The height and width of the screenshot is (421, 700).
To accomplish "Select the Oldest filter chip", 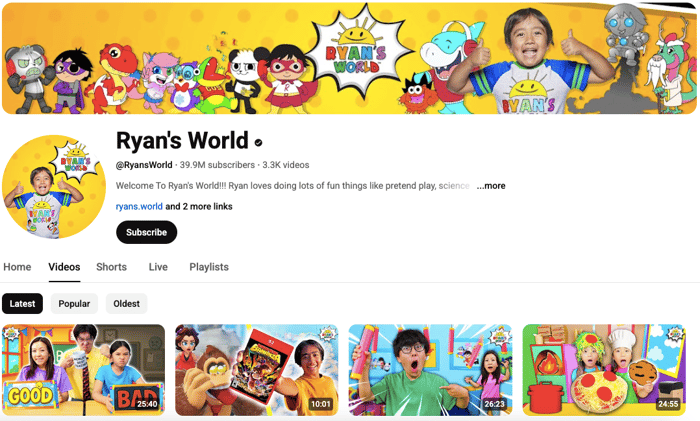I will (x=126, y=304).
